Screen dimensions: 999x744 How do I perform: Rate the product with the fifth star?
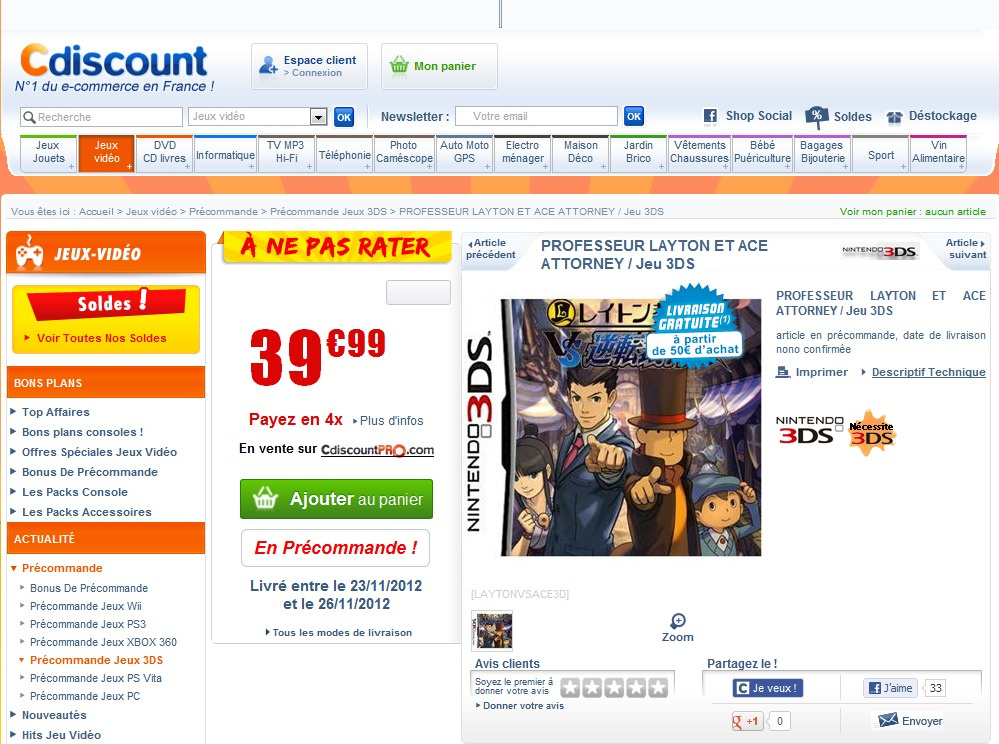(658, 687)
